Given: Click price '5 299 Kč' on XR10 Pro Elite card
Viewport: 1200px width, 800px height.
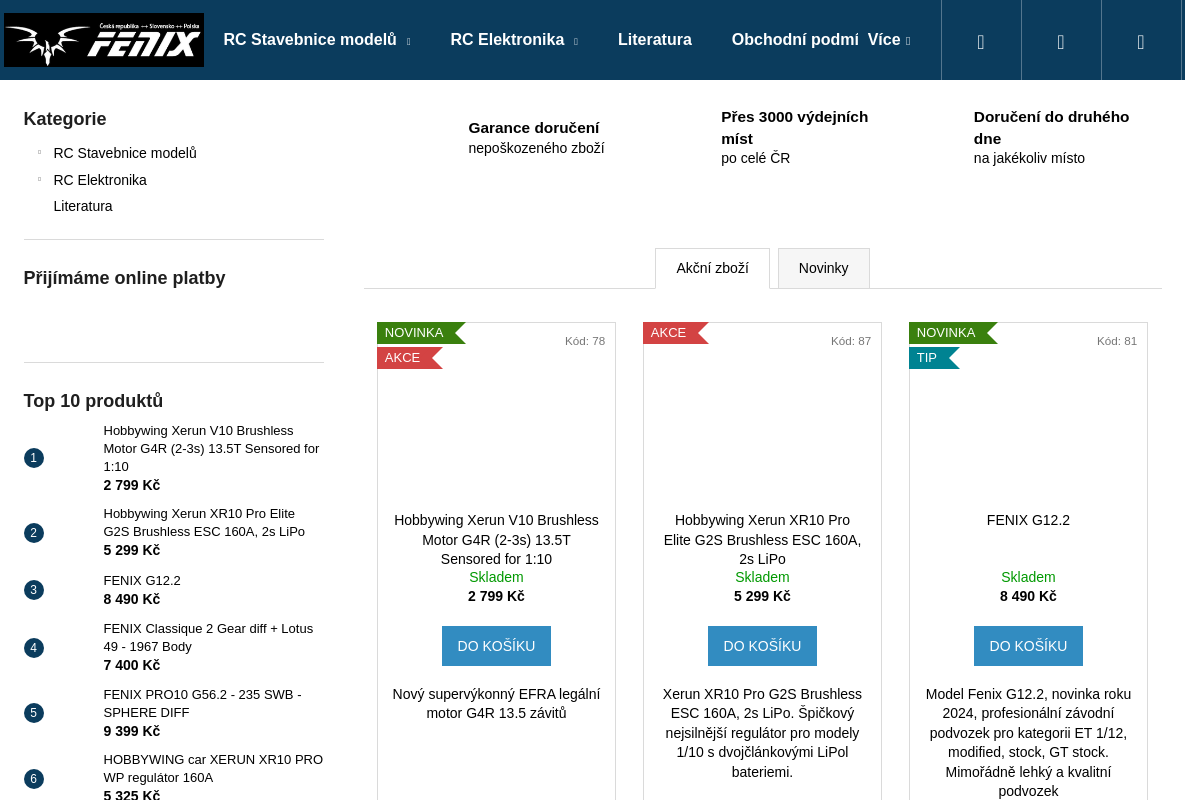Looking at the screenshot, I should 762,596.
